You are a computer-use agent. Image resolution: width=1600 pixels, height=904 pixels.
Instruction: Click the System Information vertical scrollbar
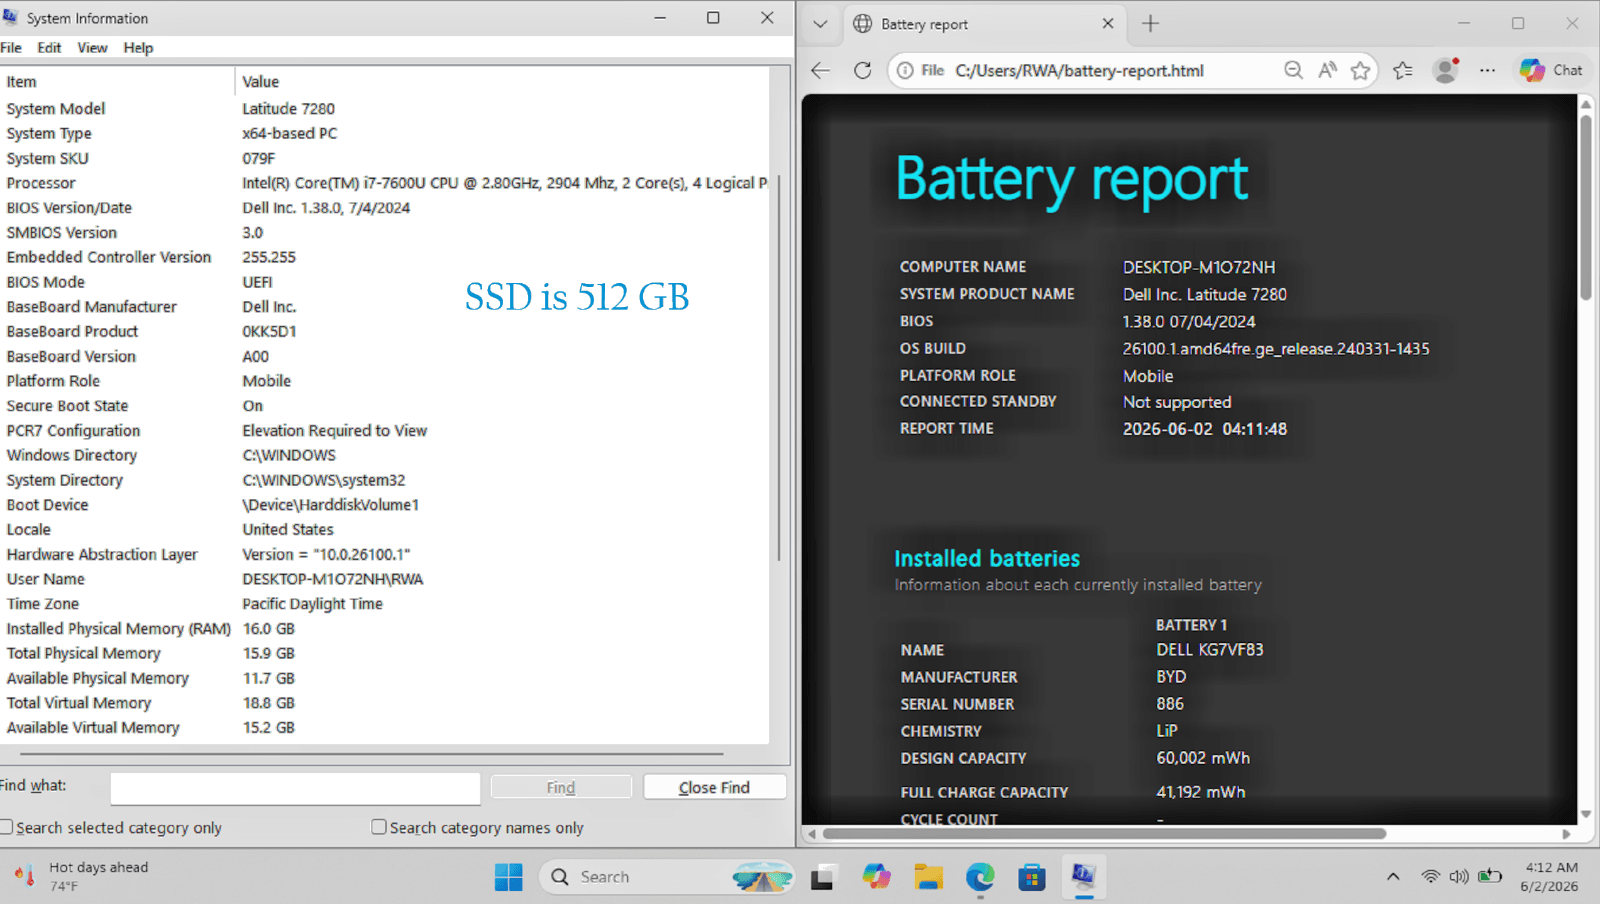(x=779, y=368)
